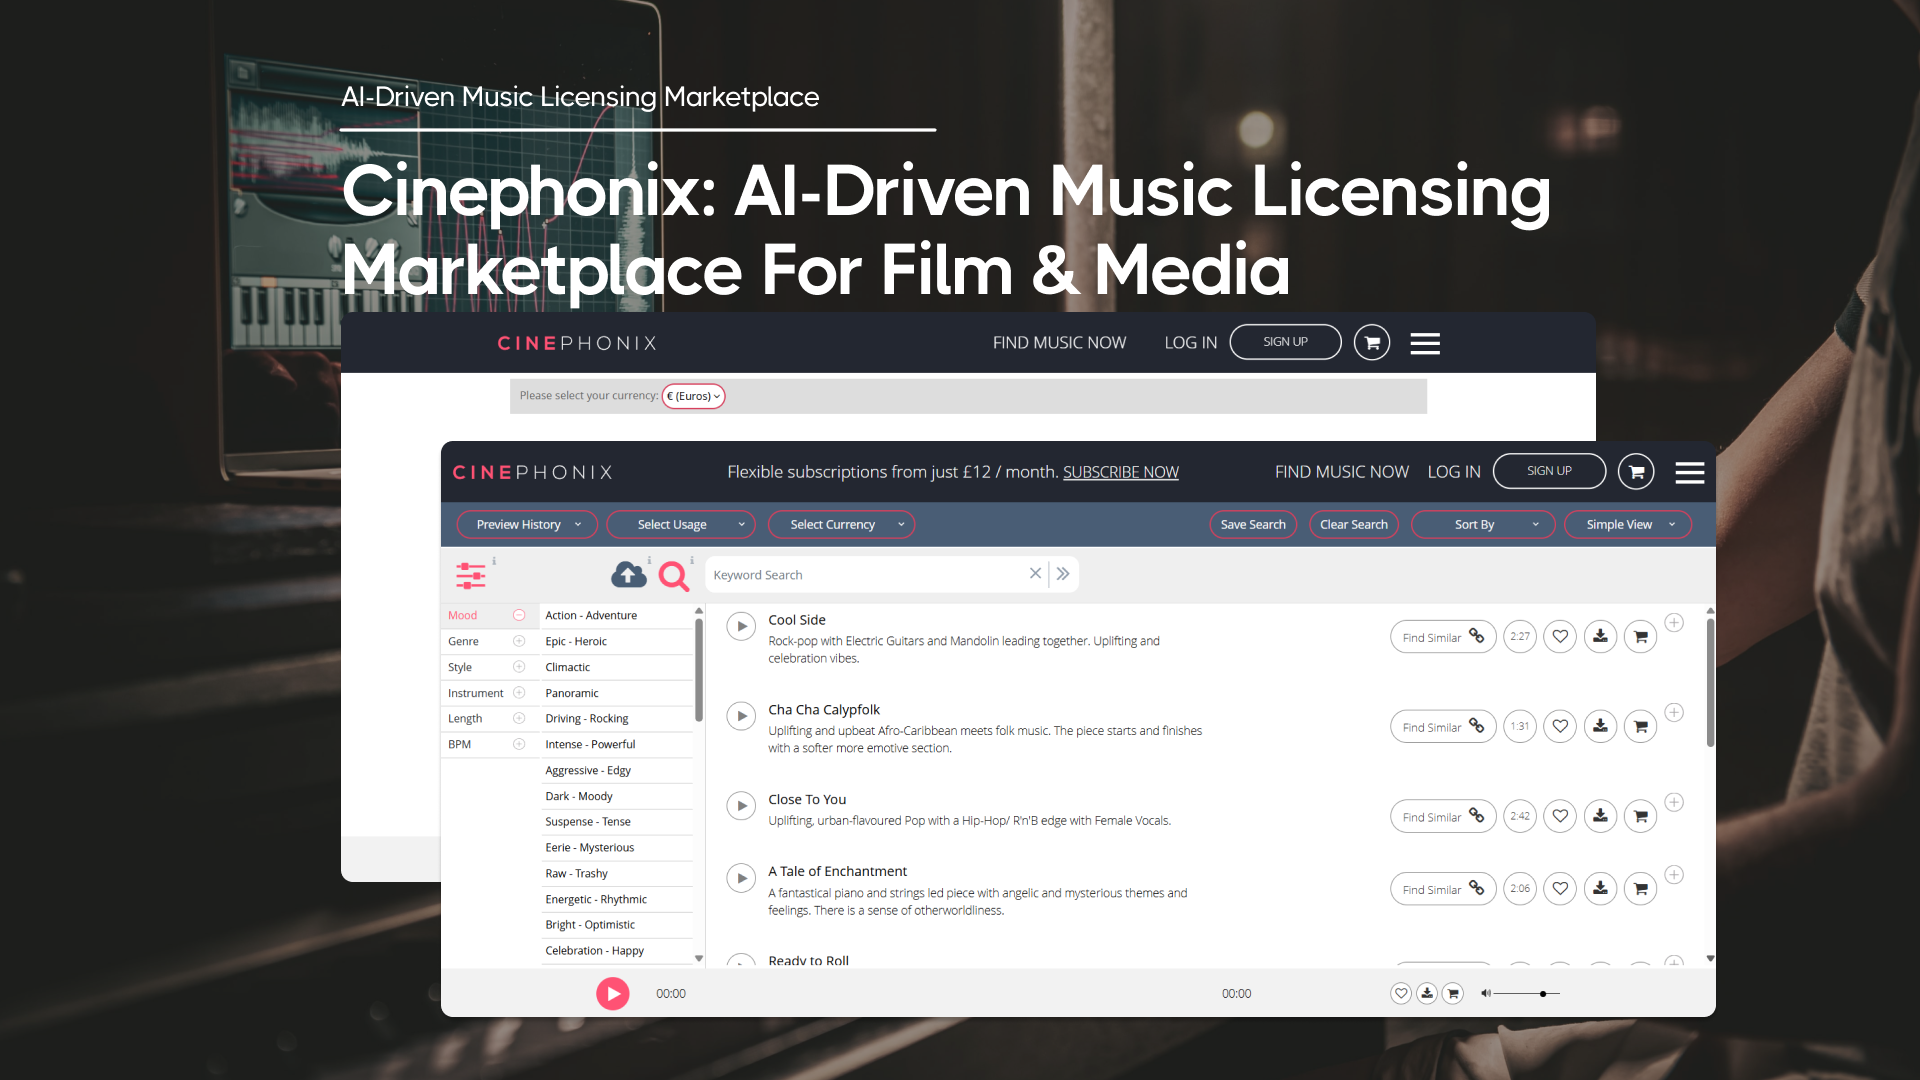The width and height of the screenshot is (1920, 1080).
Task: Expand the Genre filter category
Action: [519, 642]
